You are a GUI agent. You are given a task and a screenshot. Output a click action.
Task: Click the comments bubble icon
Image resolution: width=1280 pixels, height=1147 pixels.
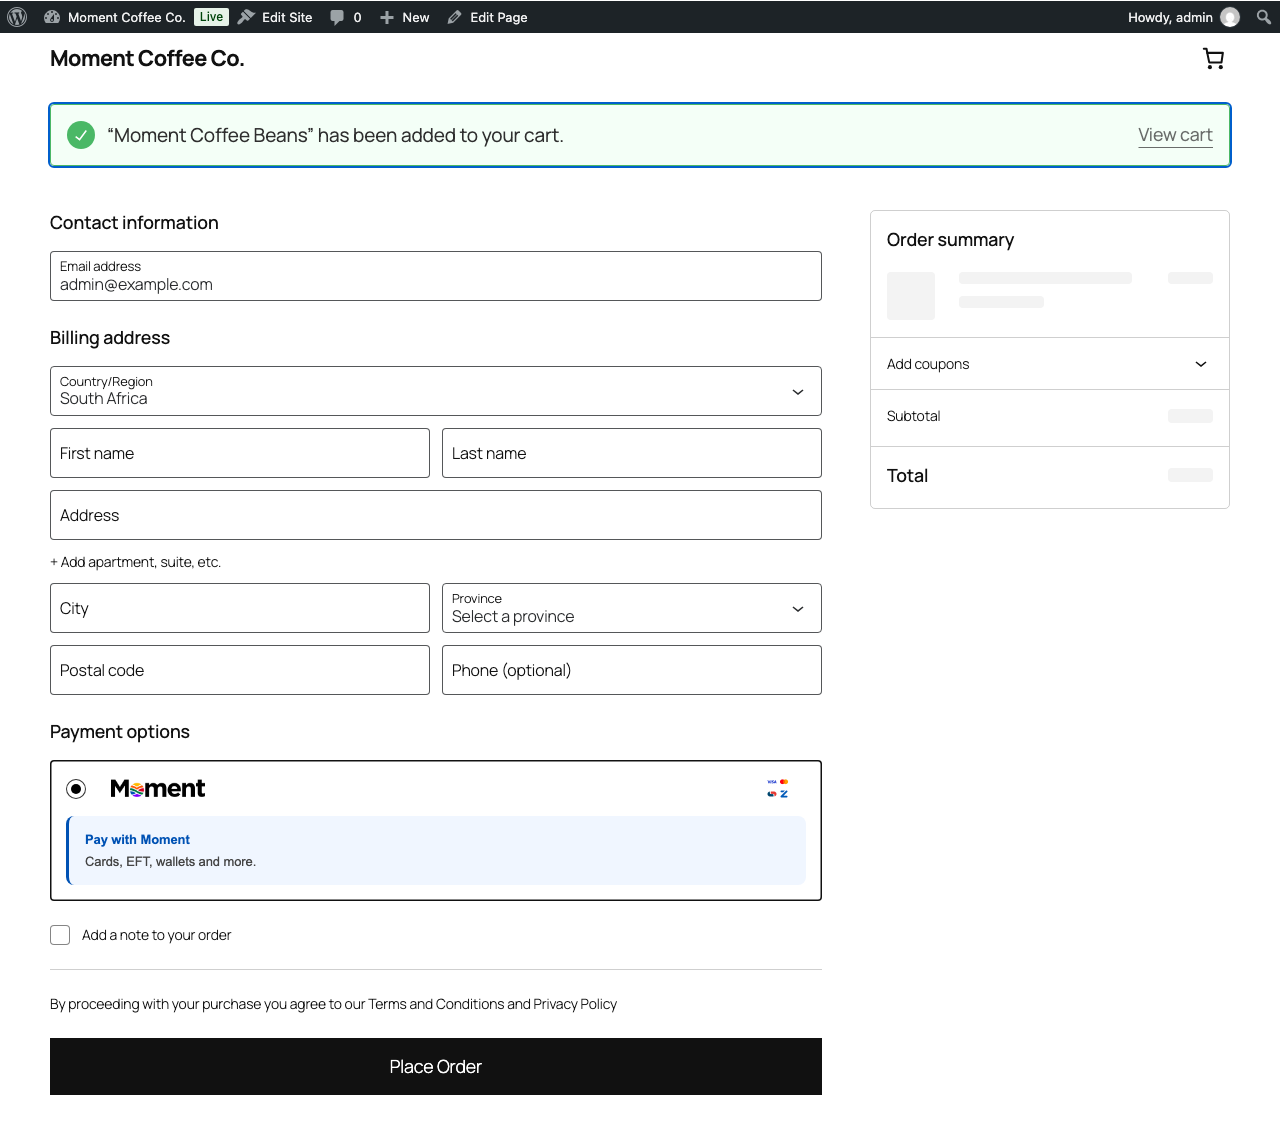coord(337,17)
